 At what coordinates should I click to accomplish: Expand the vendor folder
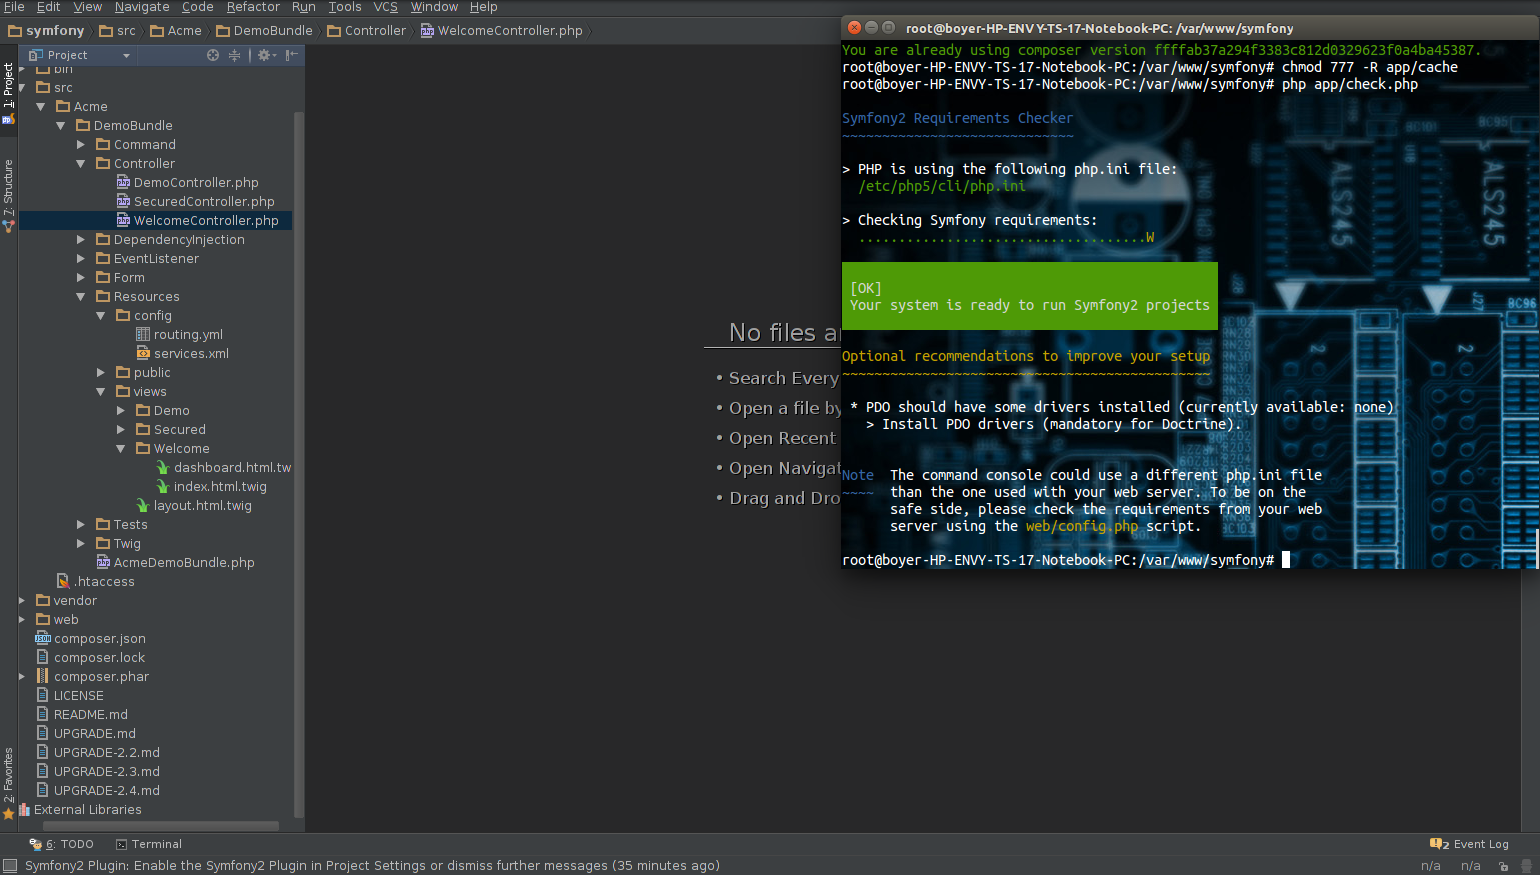pos(22,601)
